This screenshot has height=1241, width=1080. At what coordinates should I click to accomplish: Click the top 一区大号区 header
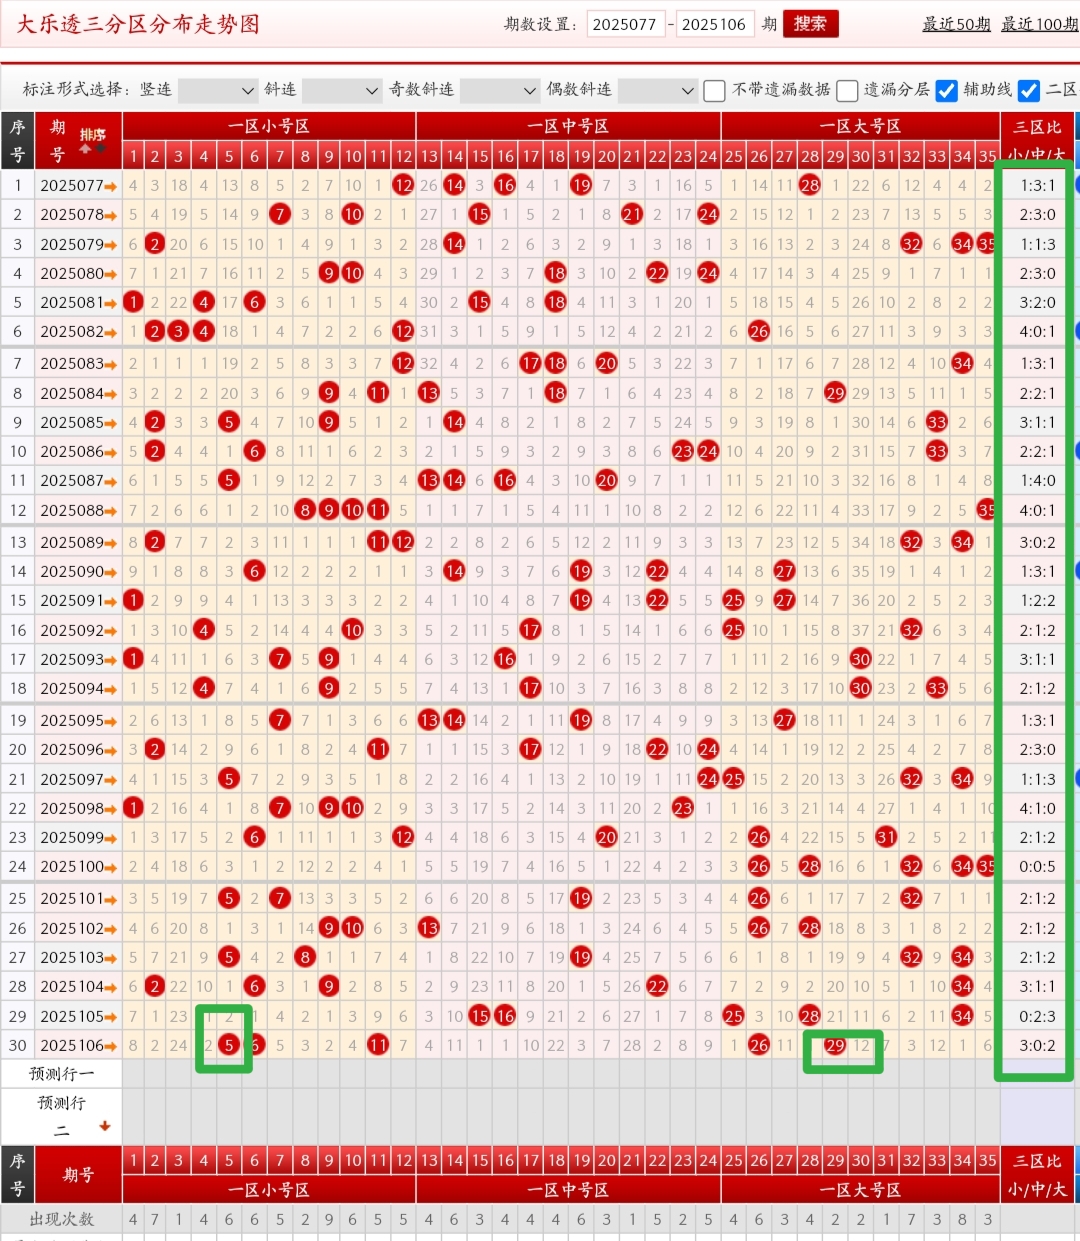coord(860,126)
